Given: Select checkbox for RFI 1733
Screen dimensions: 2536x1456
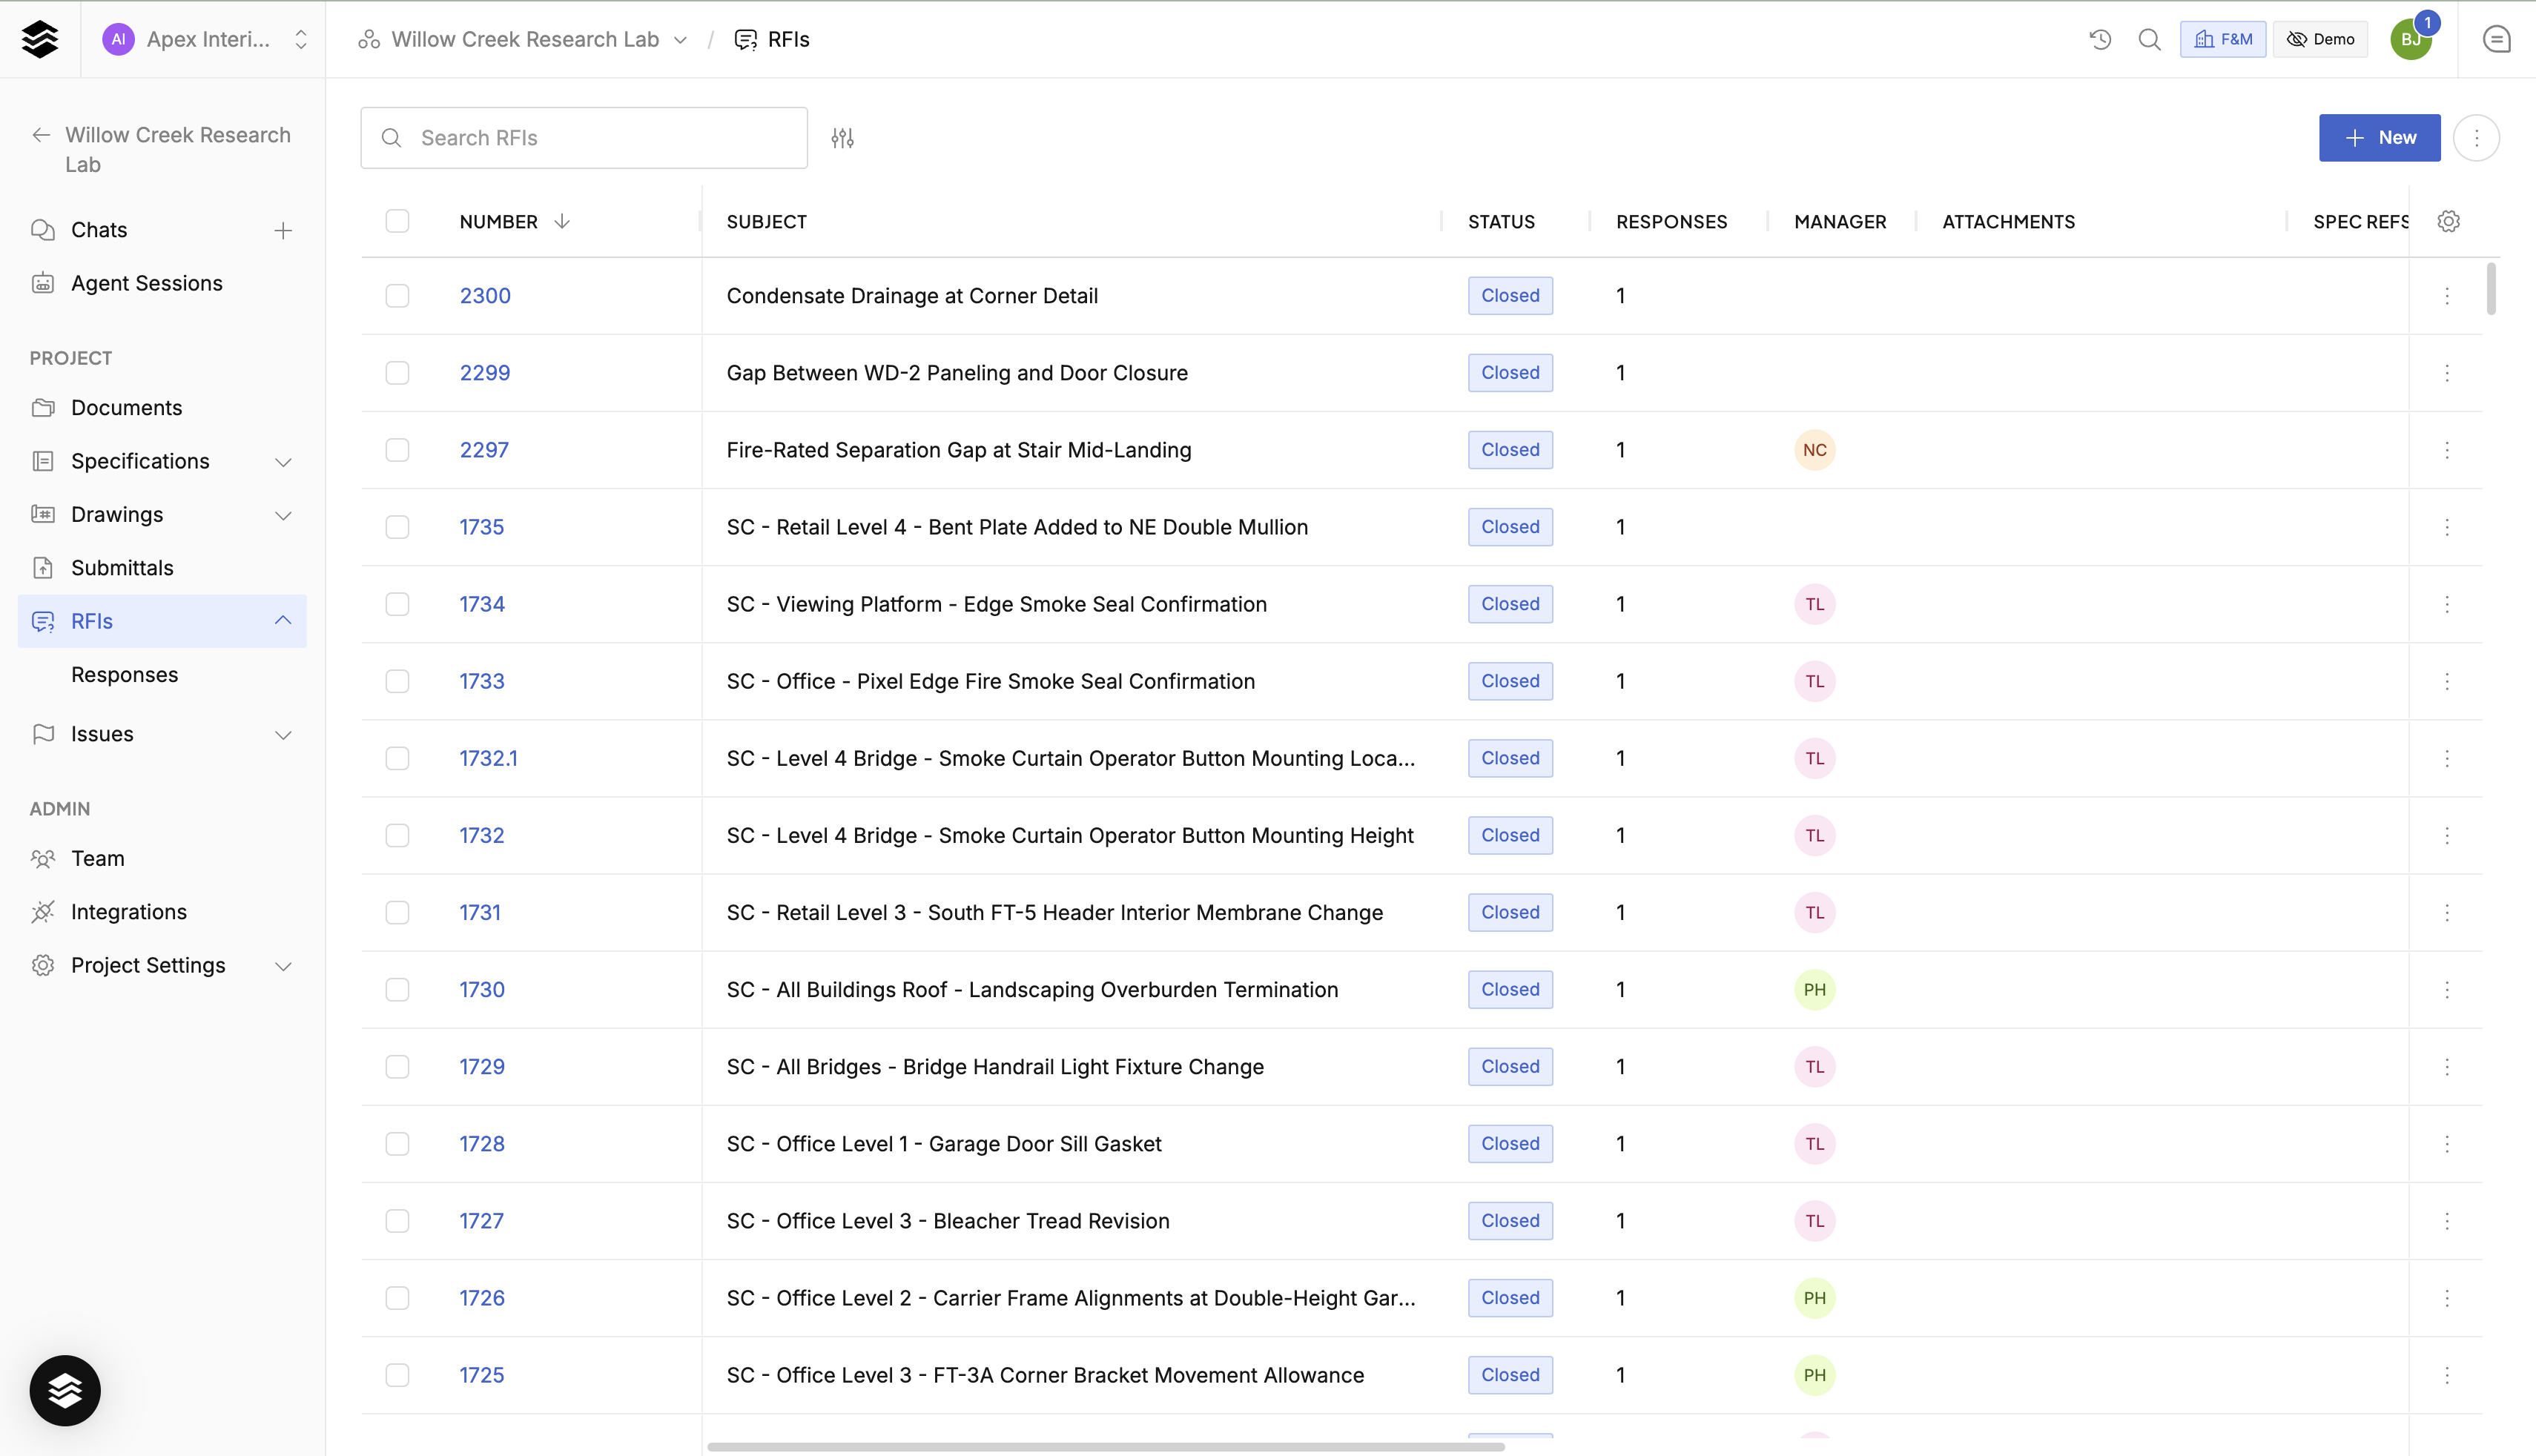Looking at the screenshot, I should (397, 681).
